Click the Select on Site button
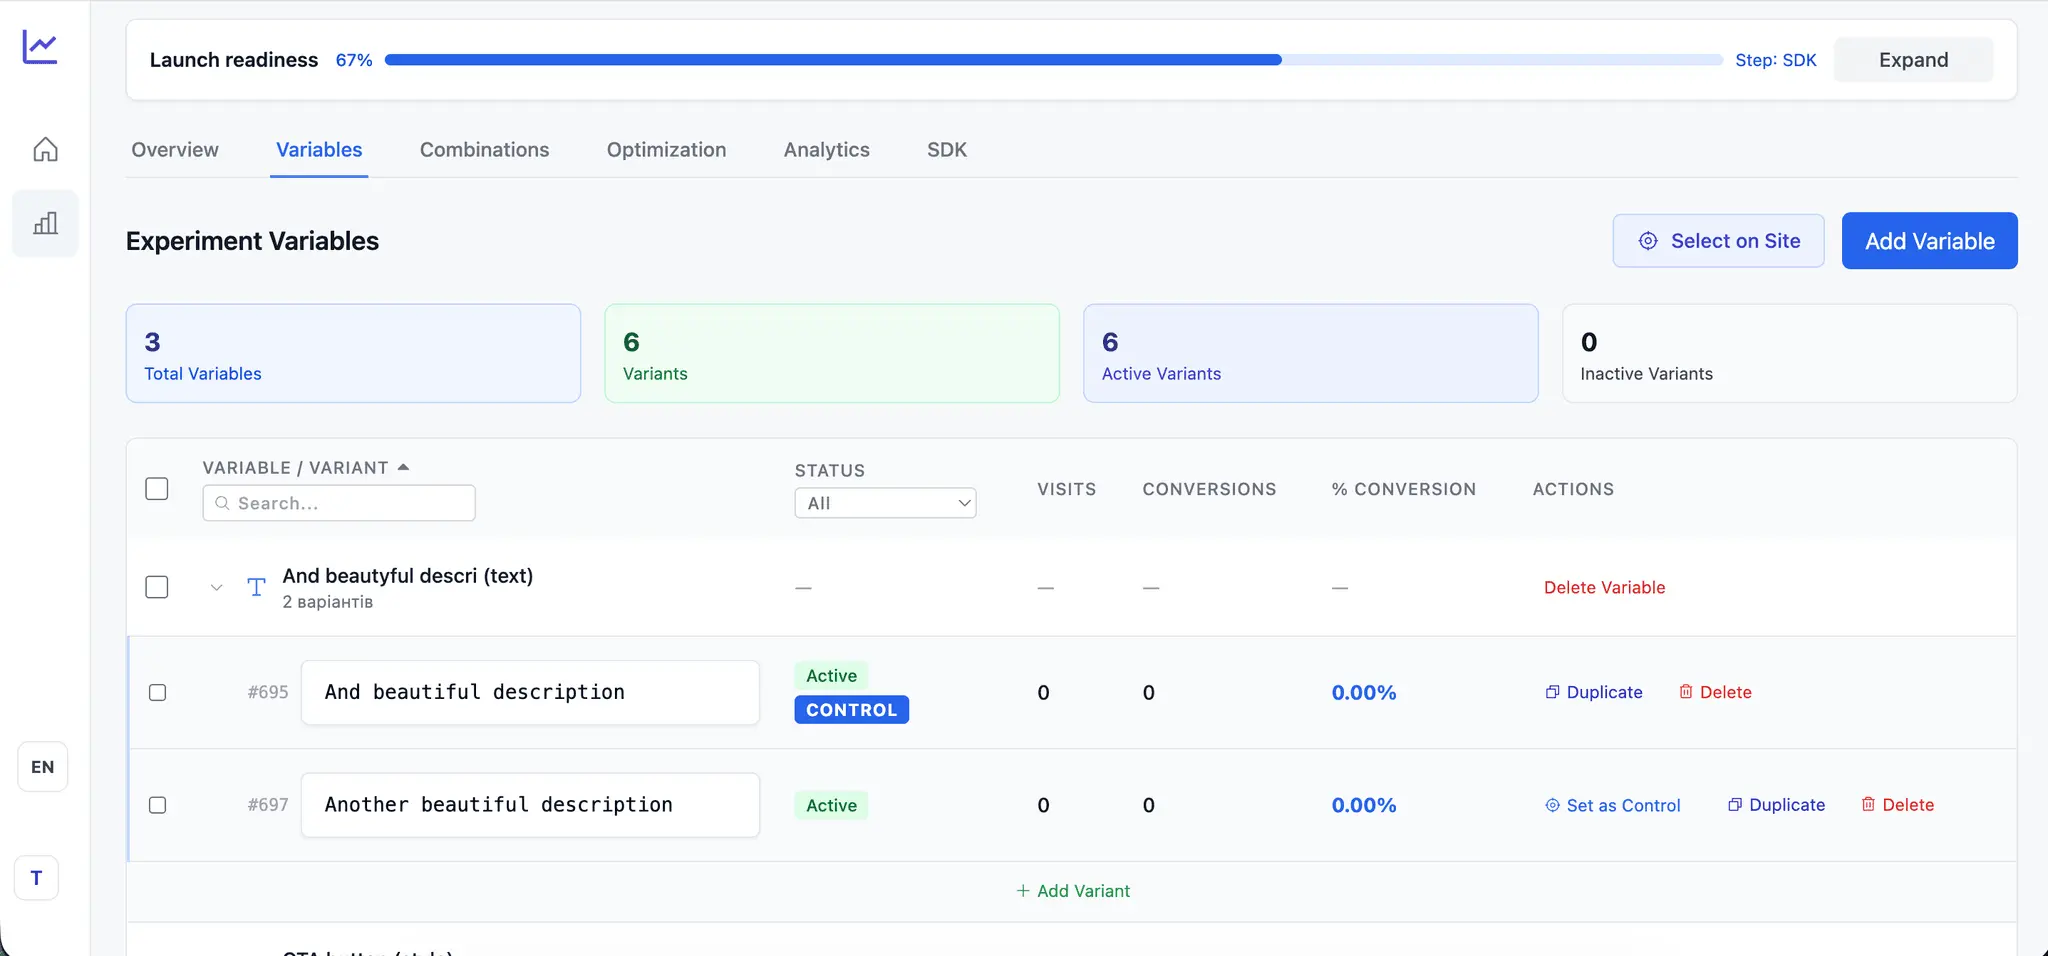2048x956 pixels. [1718, 241]
